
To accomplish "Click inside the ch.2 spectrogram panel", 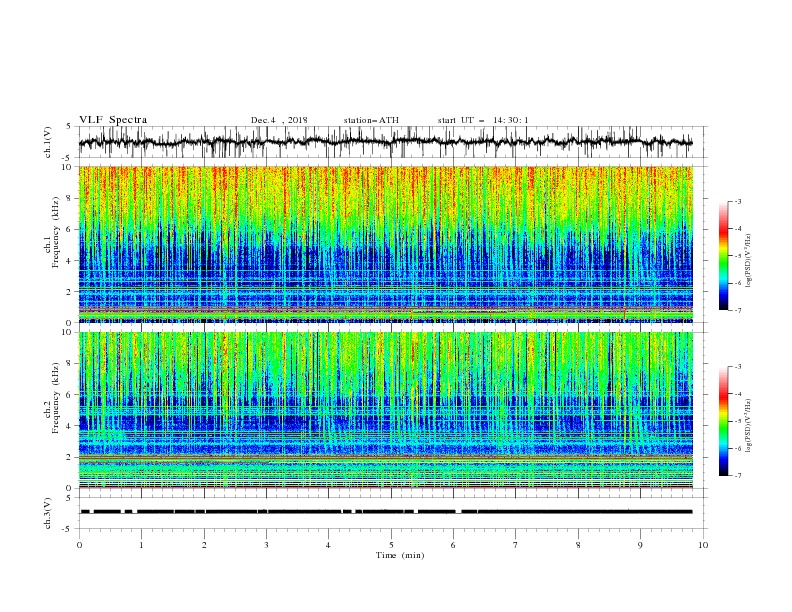I will coord(386,410).
